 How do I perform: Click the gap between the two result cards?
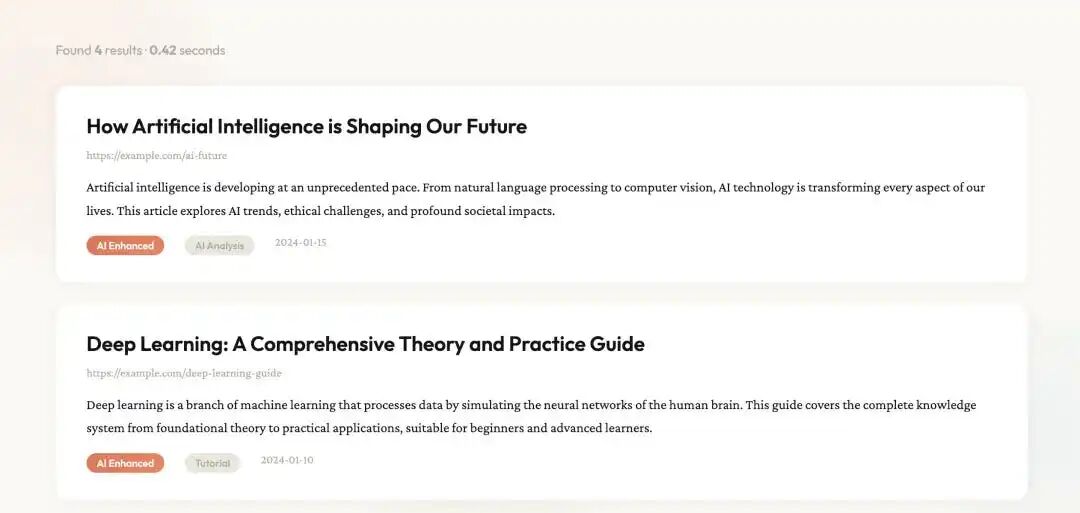[540, 294]
